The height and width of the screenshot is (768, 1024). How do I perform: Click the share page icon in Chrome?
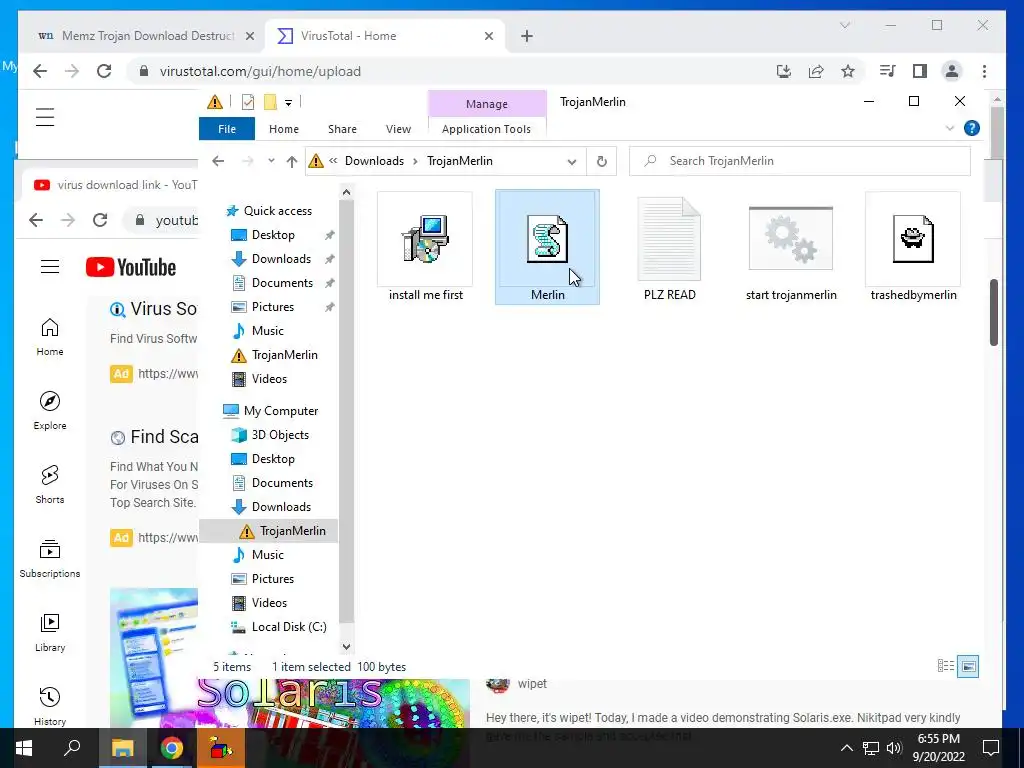click(816, 71)
